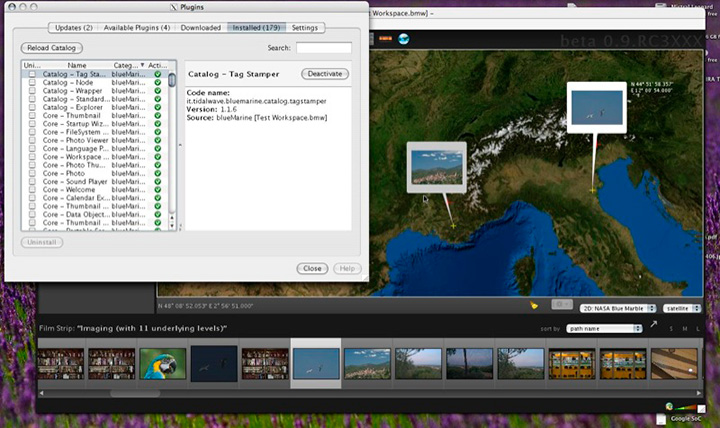The image size is (720, 428).
Task: Click green active icon for Core – Language P
Action: point(158,149)
